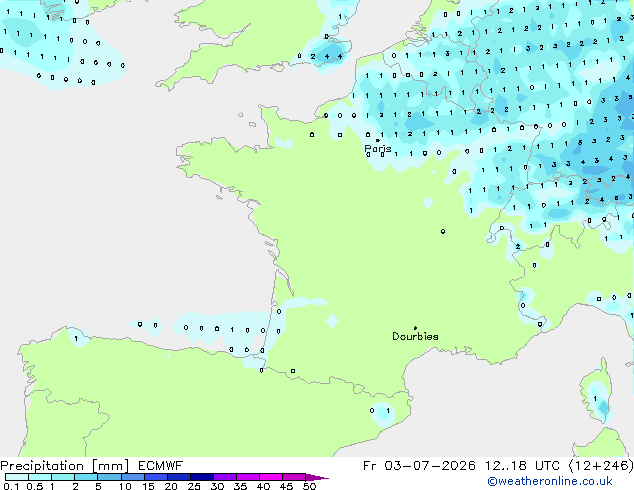Click the '(12+246)' forecast offset text

[601, 466]
